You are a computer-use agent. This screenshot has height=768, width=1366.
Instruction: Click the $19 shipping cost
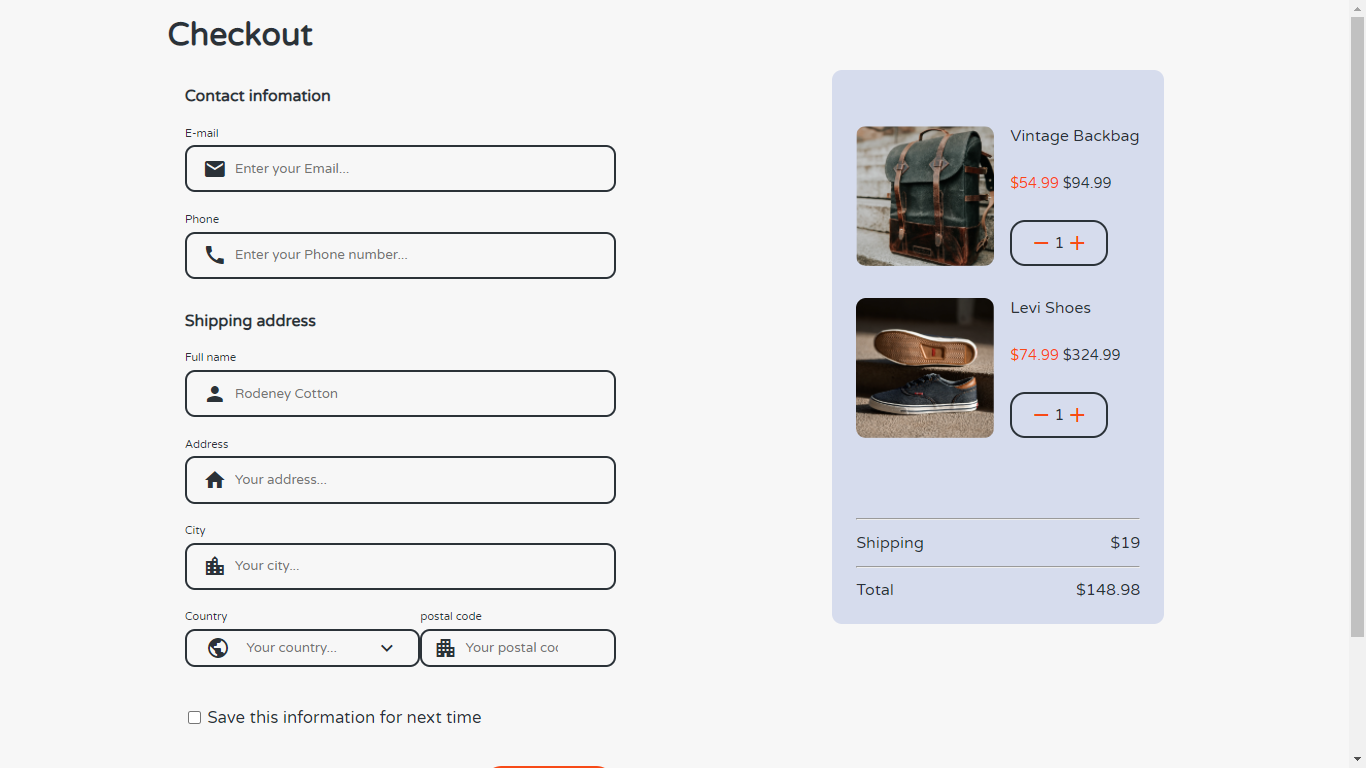[1125, 543]
